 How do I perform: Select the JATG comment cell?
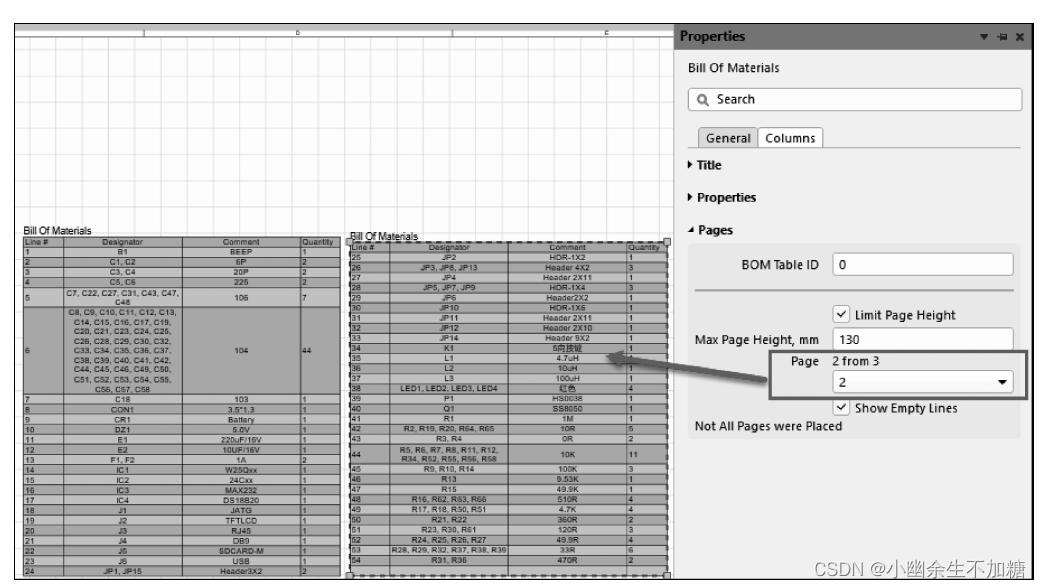(x=241, y=510)
